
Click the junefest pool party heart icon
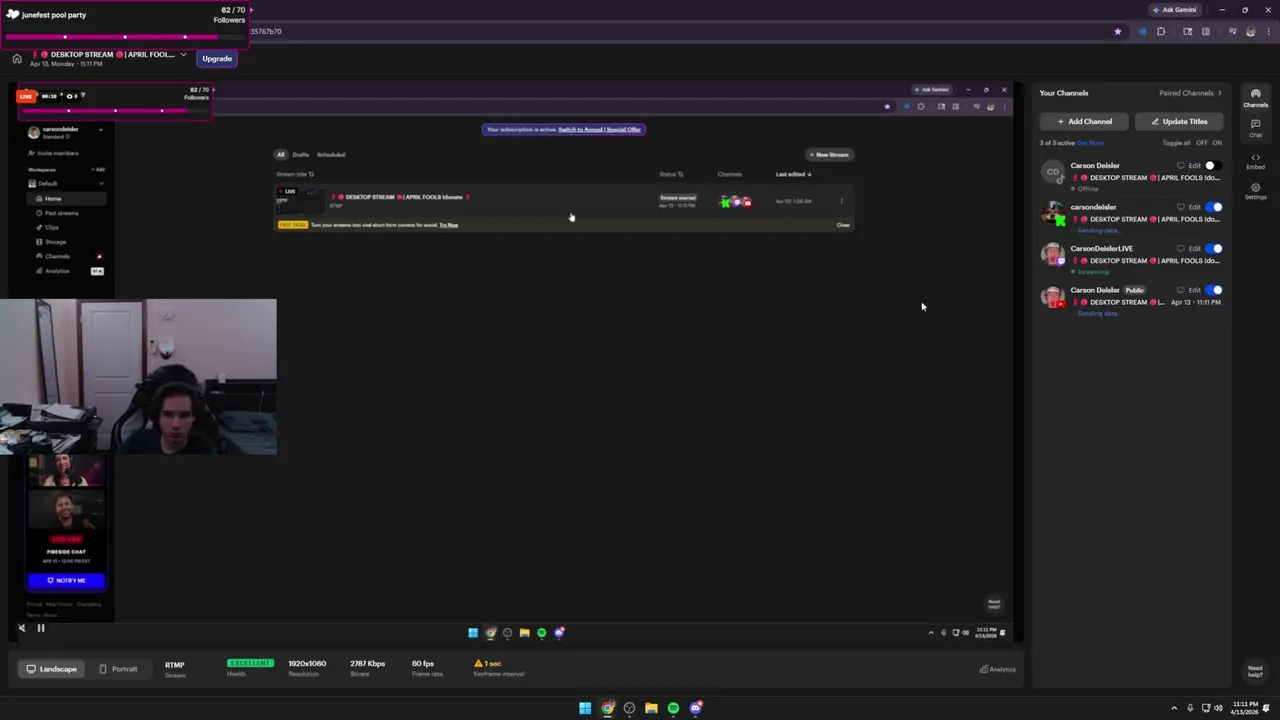pos(12,15)
